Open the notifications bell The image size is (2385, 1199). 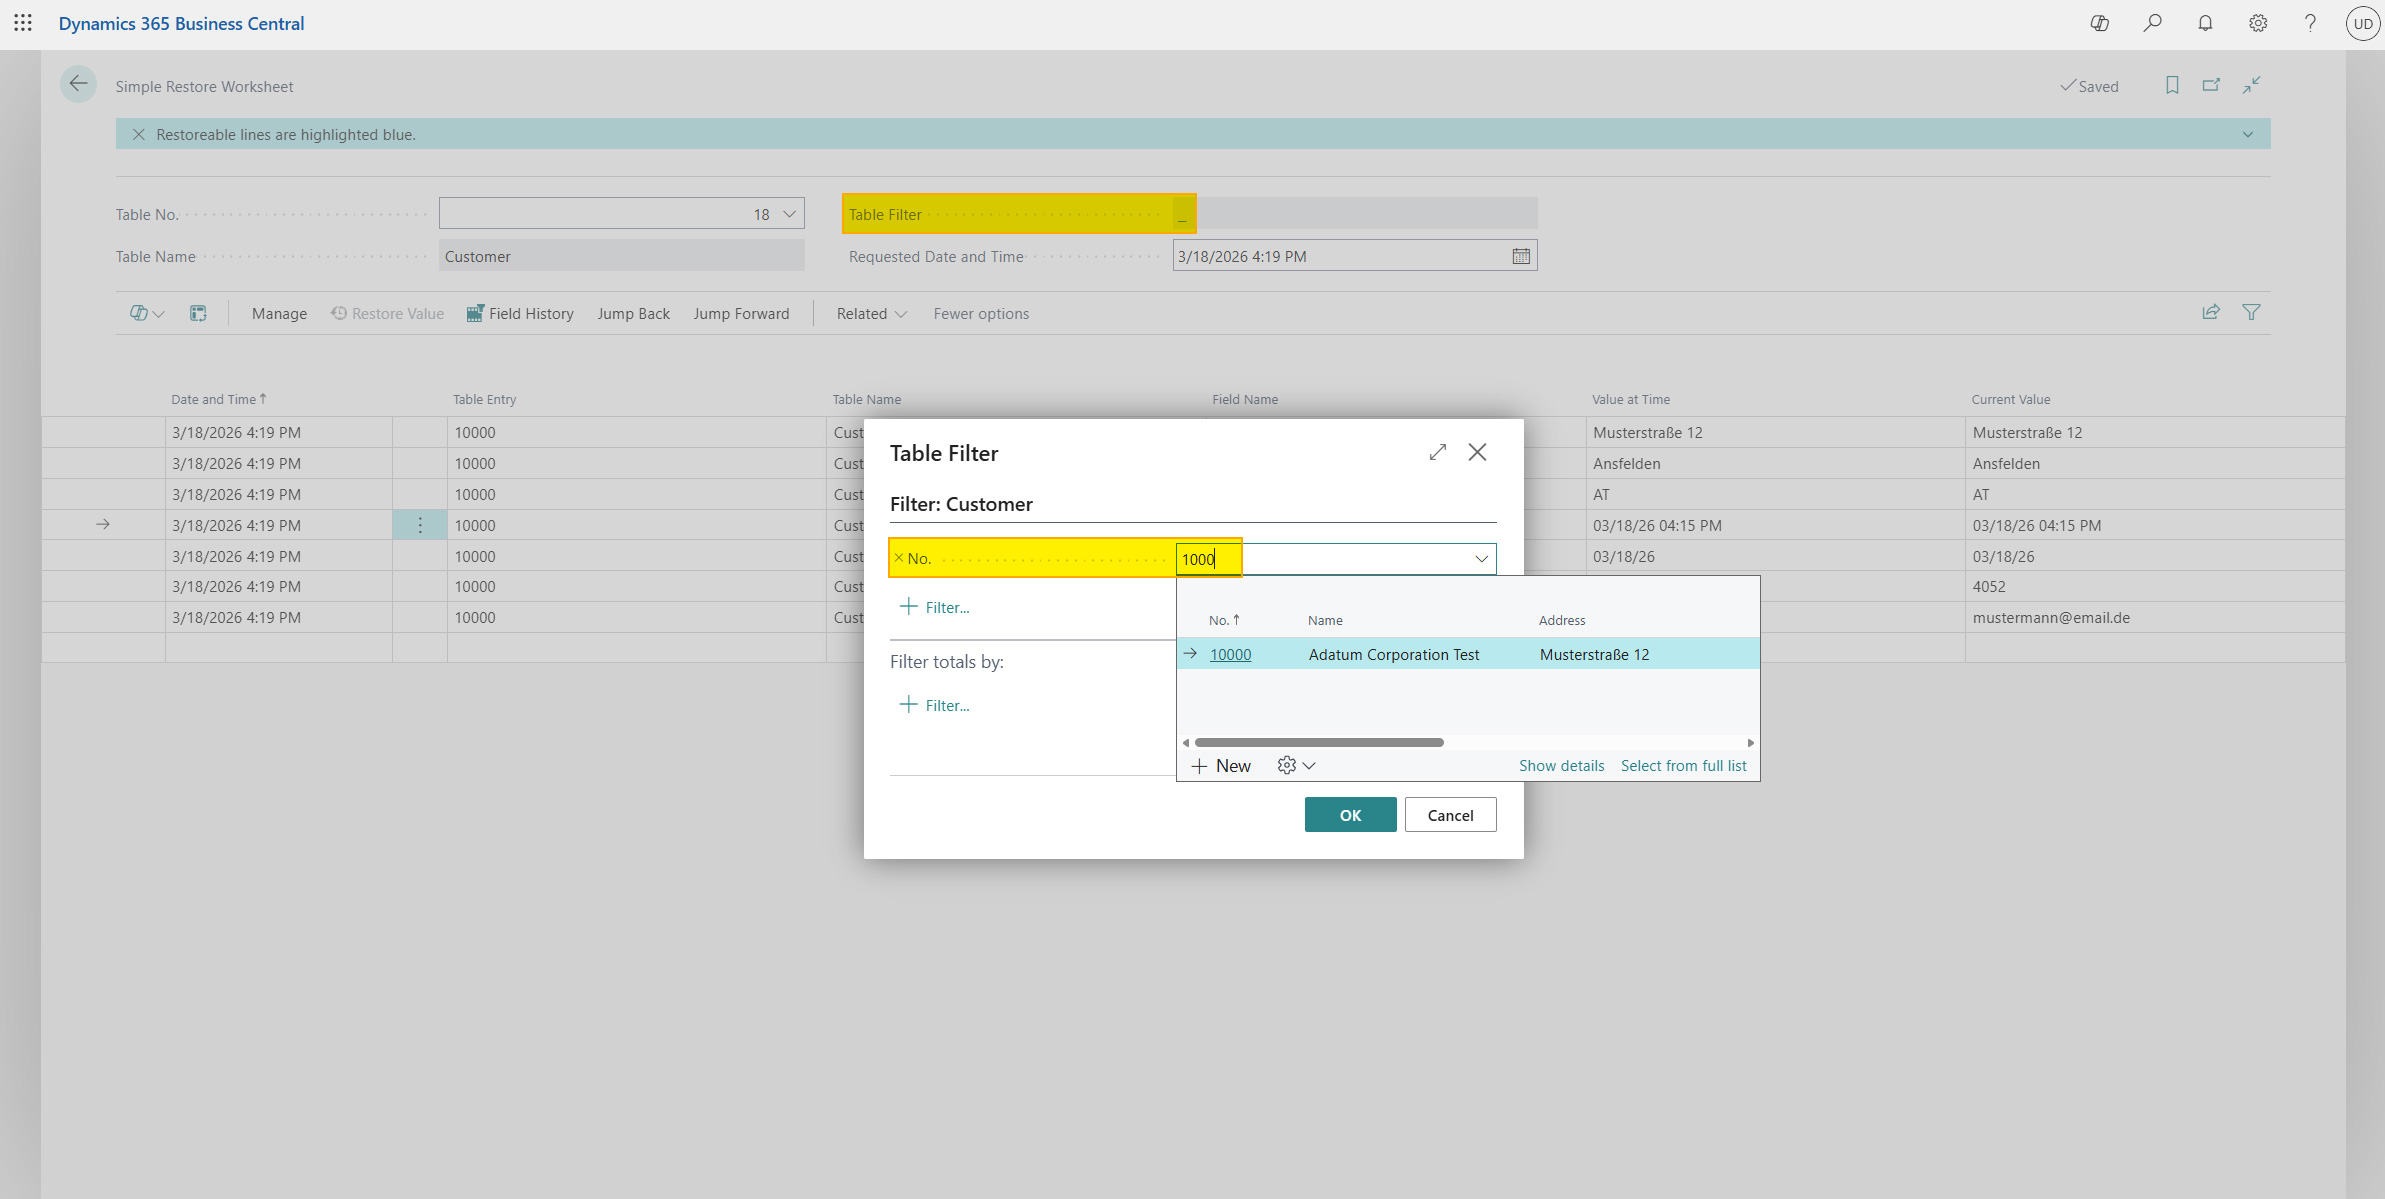(x=2205, y=23)
